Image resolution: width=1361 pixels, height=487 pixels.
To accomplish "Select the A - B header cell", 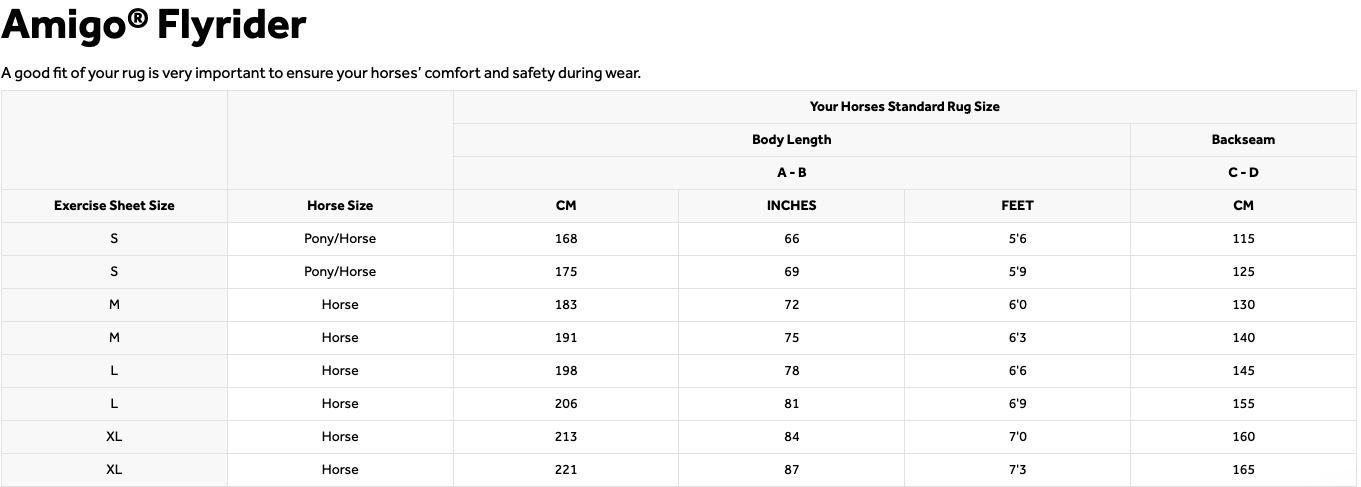I will [791, 173].
